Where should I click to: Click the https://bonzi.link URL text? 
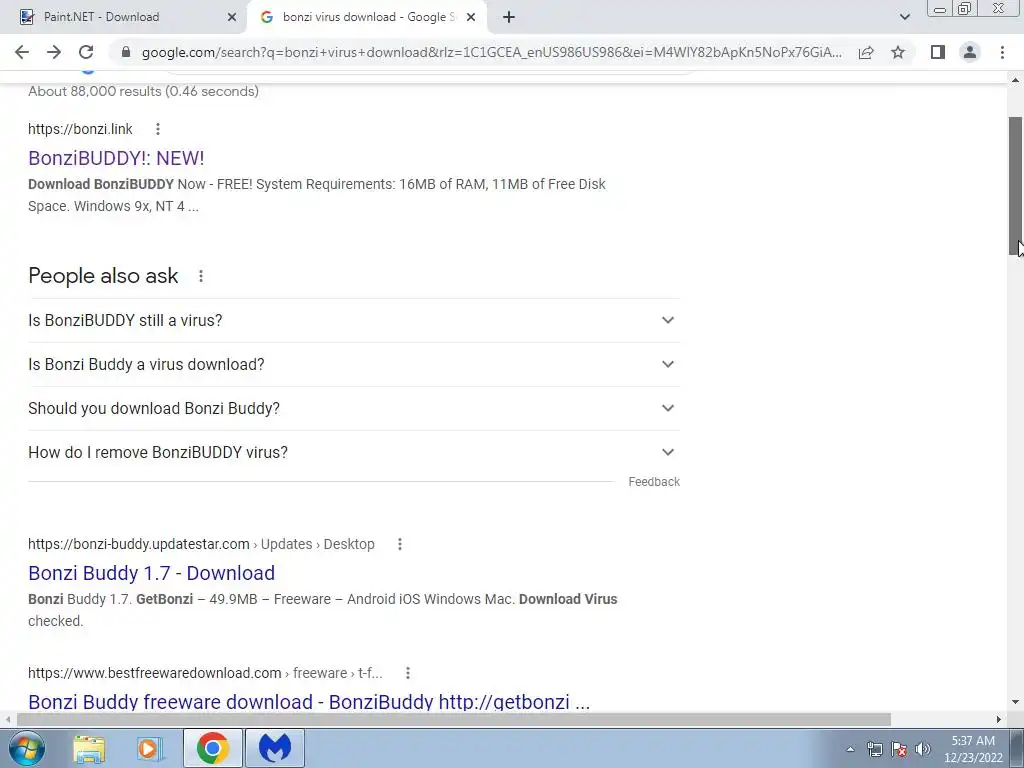pos(80,129)
